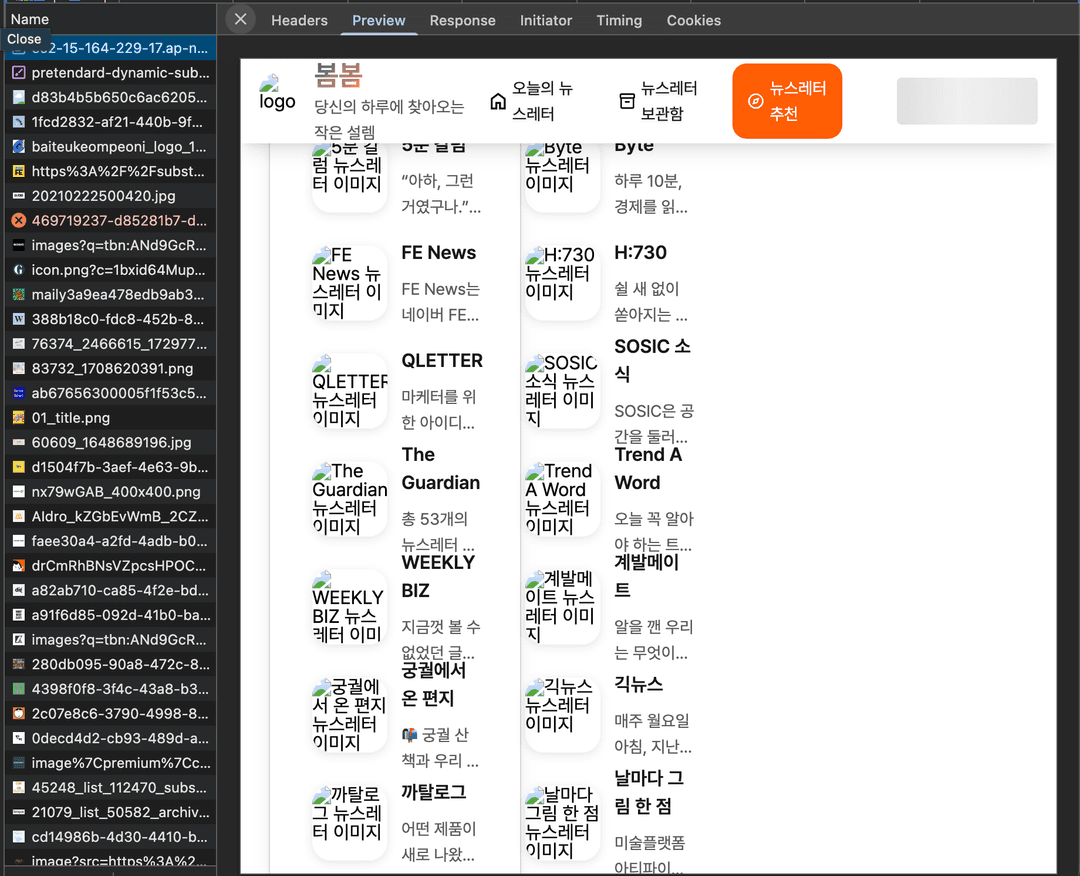Select nx79wGAB_400x400.png request row

coord(110,492)
